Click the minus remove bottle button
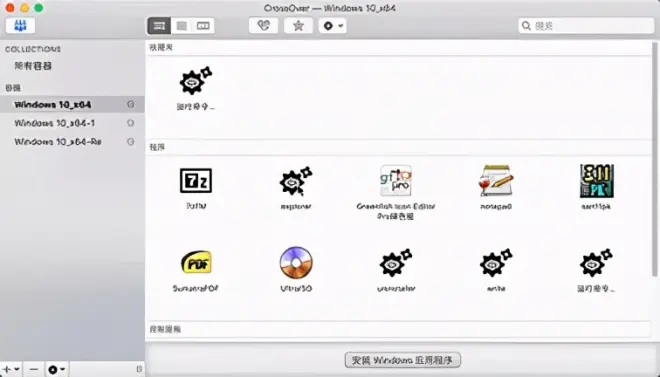 (x=34, y=369)
